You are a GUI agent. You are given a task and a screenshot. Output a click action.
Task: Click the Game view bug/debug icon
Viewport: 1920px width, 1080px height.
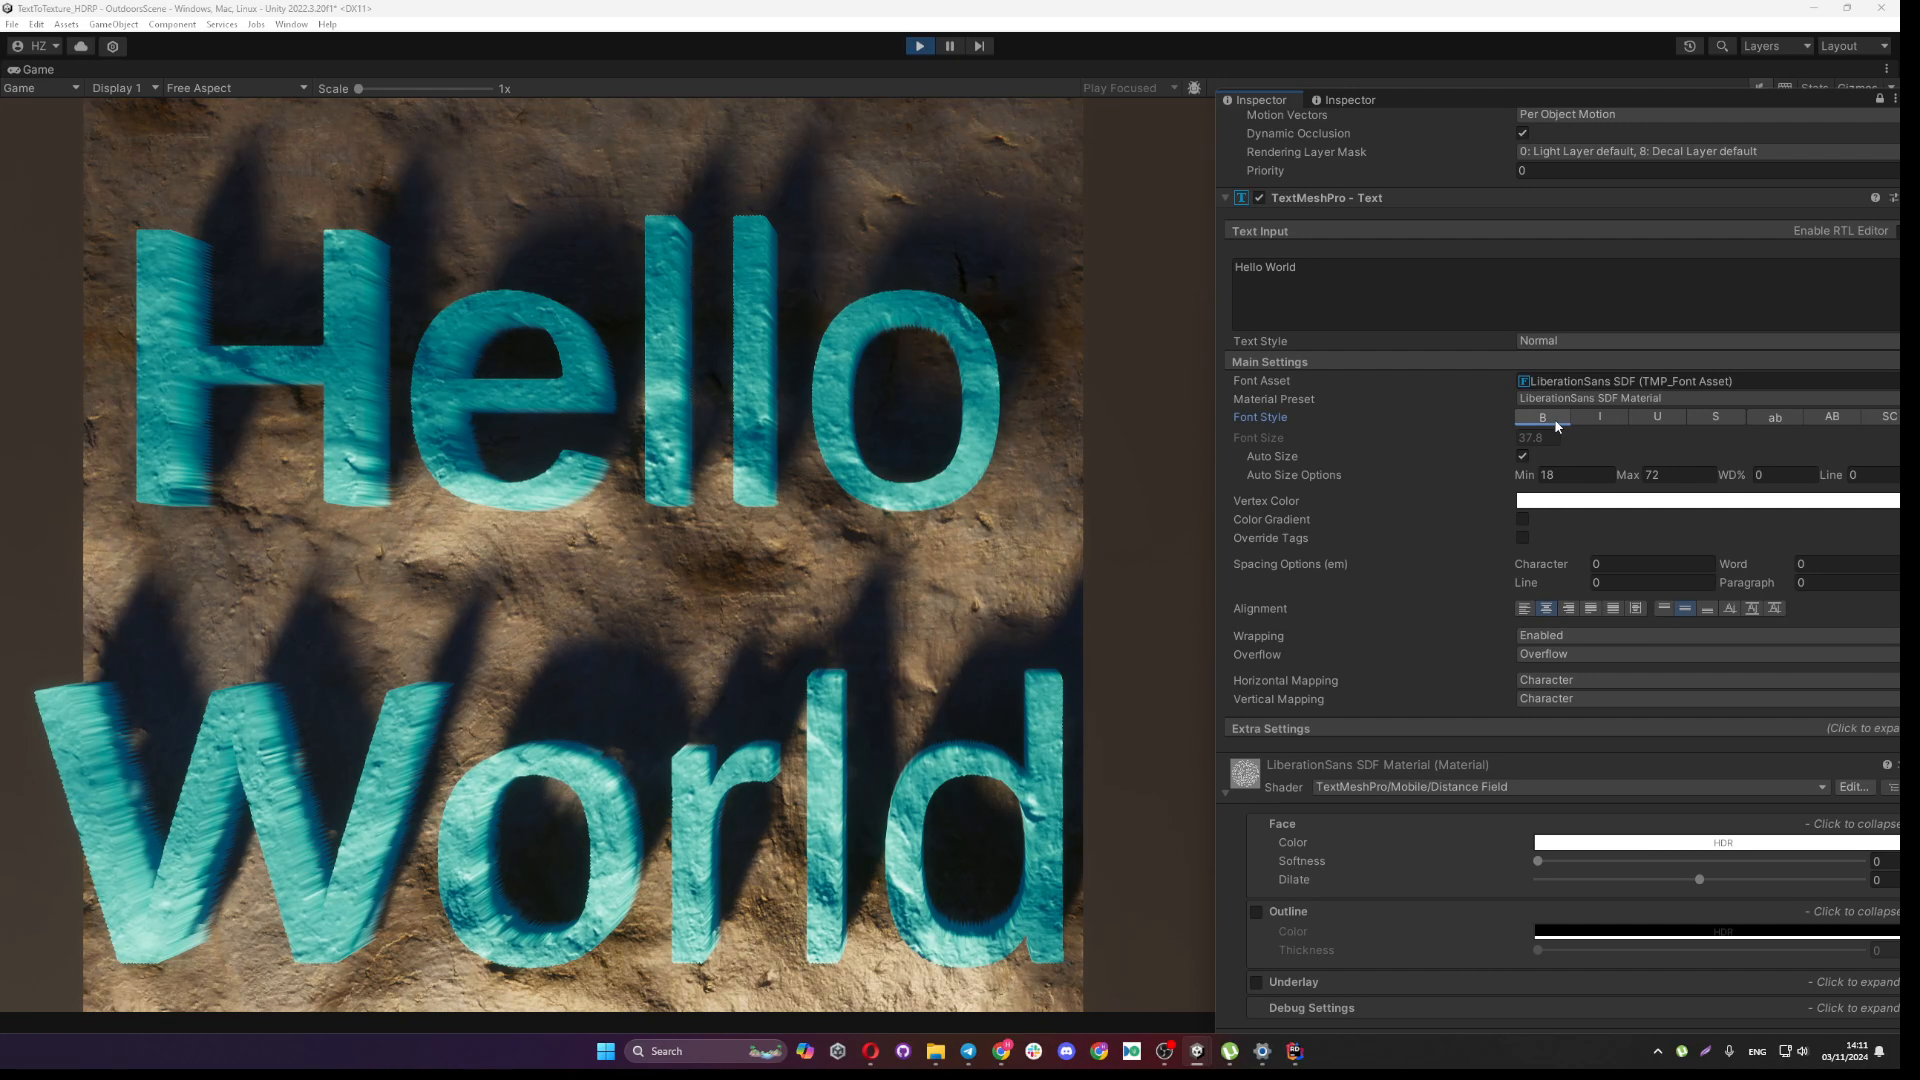[x=1194, y=88]
